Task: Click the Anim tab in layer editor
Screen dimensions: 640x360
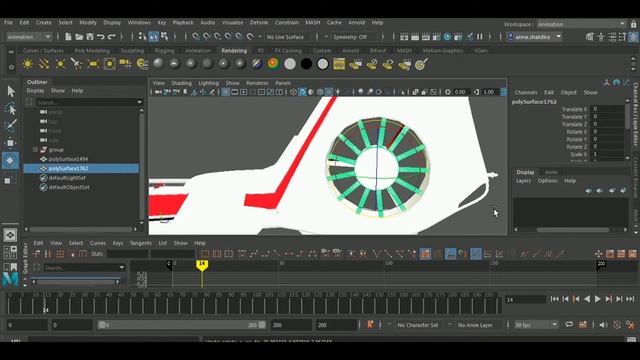Action: 551,172
